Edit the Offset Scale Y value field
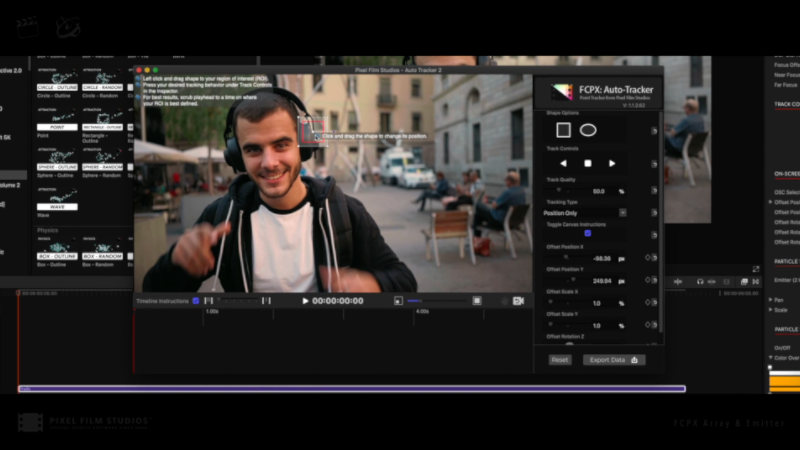800x450 pixels. tap(596, 326)
